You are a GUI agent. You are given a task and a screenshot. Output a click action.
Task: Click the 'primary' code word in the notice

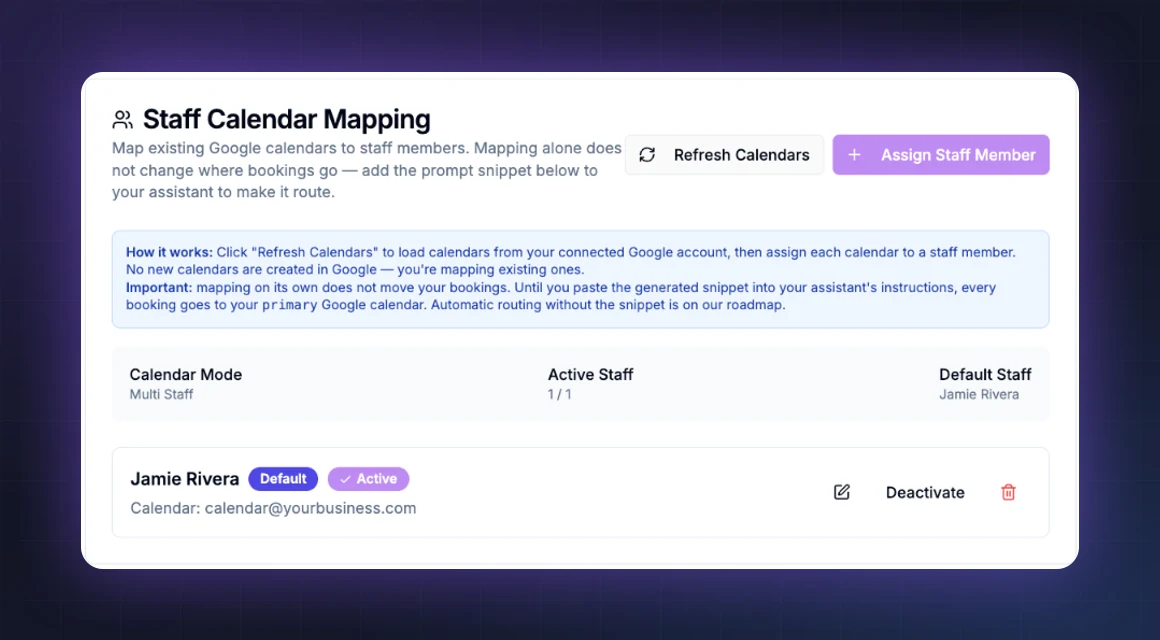click(289, 305)
